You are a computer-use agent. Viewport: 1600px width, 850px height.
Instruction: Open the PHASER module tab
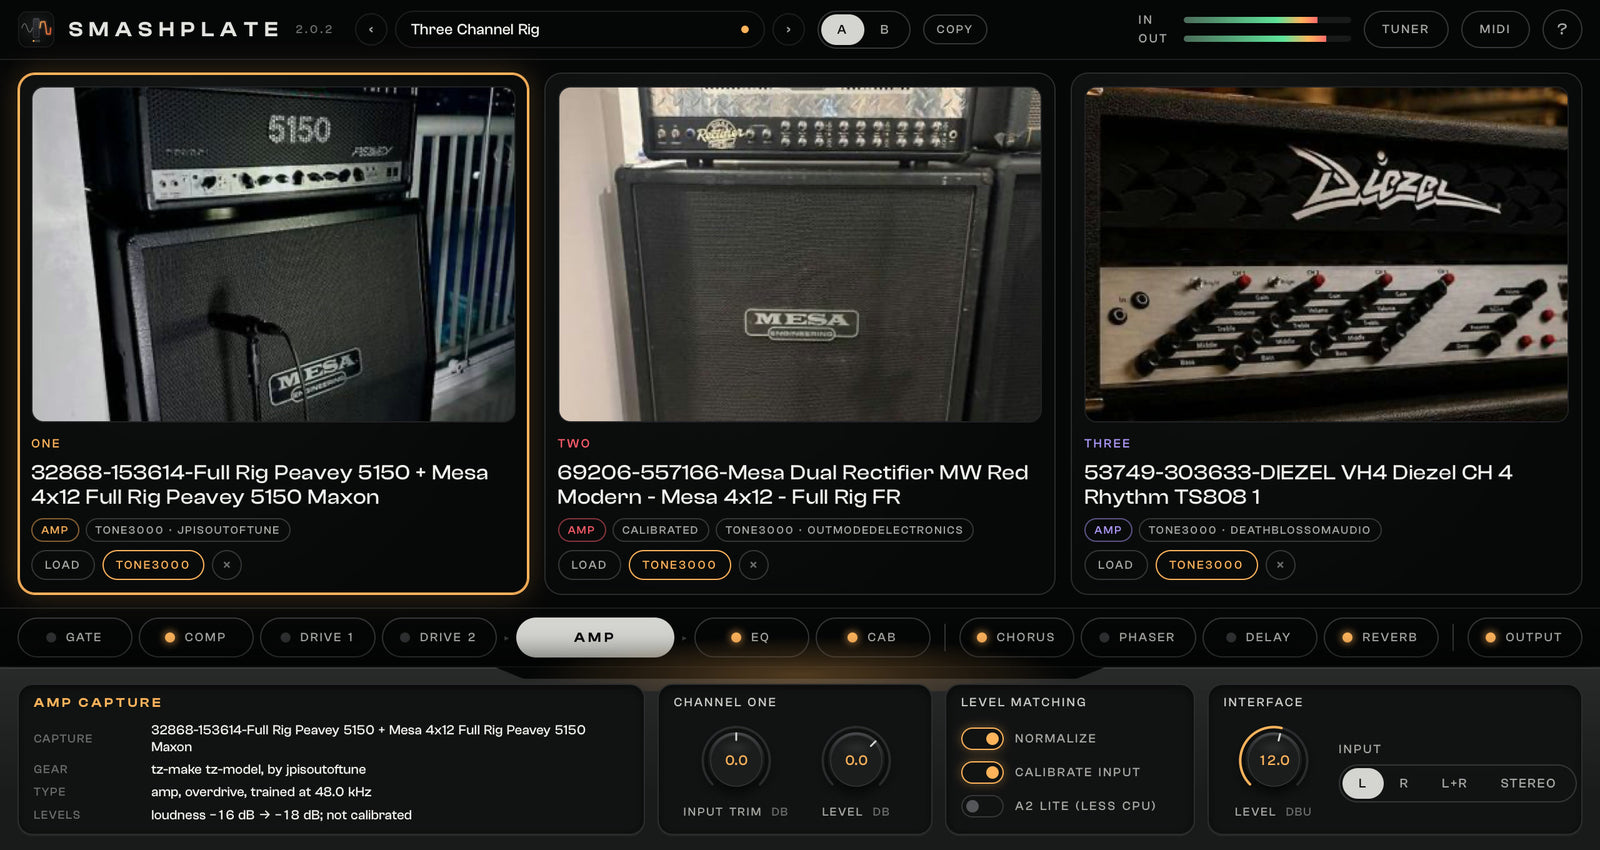(1138, 637)
